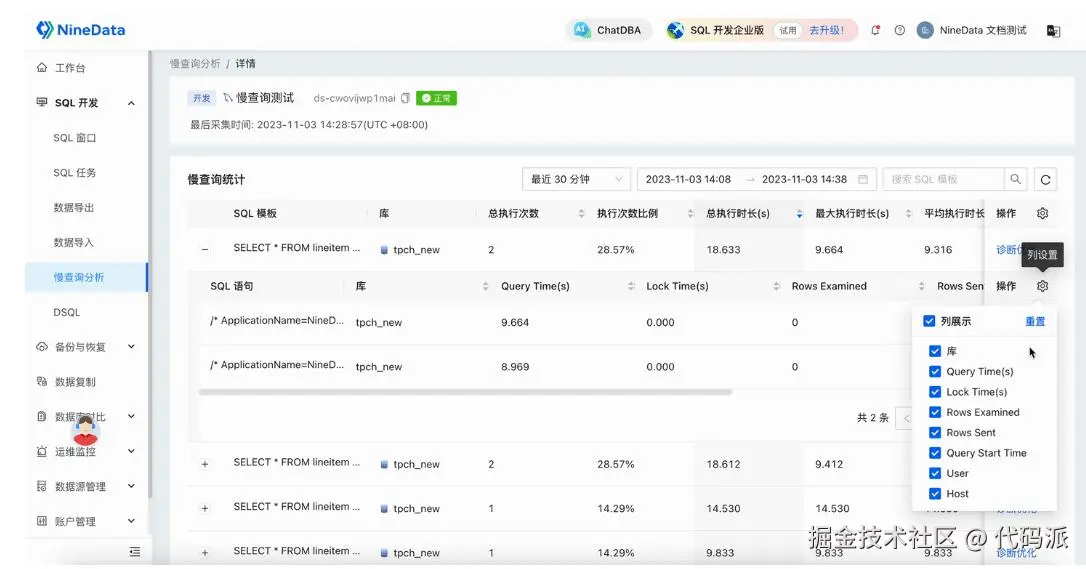Sort nested table by Lock Time(s)

click(776, 287)
